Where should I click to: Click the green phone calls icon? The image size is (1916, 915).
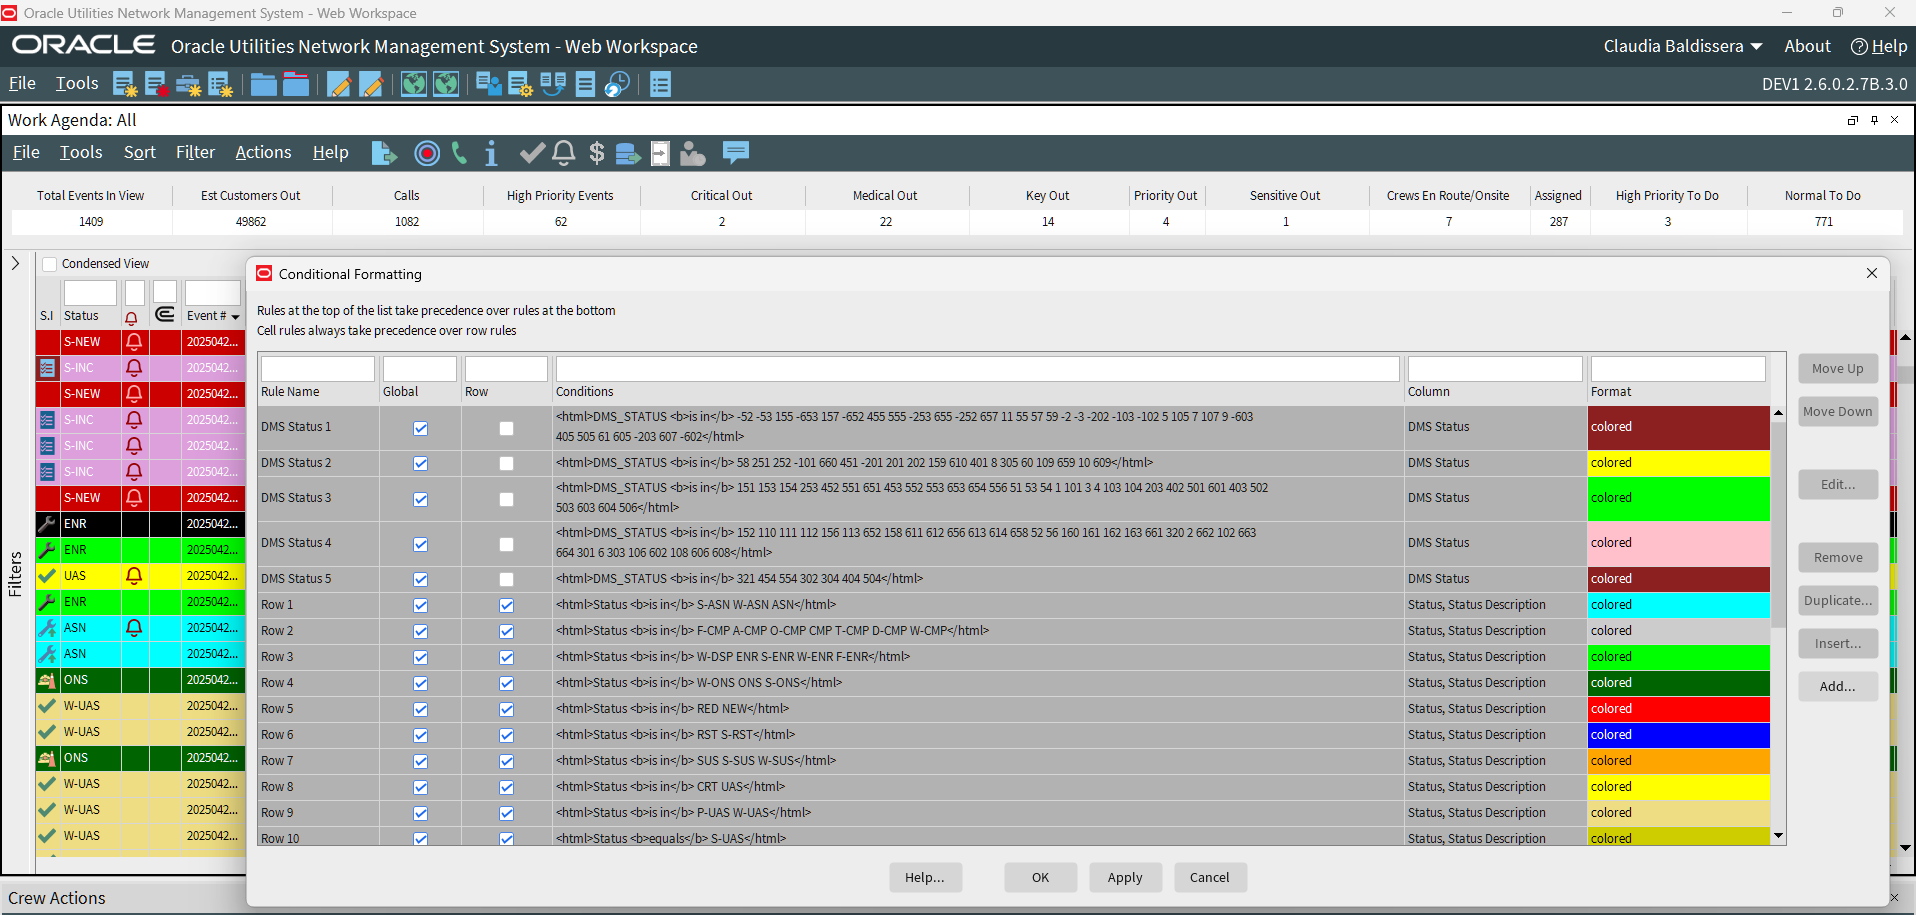coord(459,153)
